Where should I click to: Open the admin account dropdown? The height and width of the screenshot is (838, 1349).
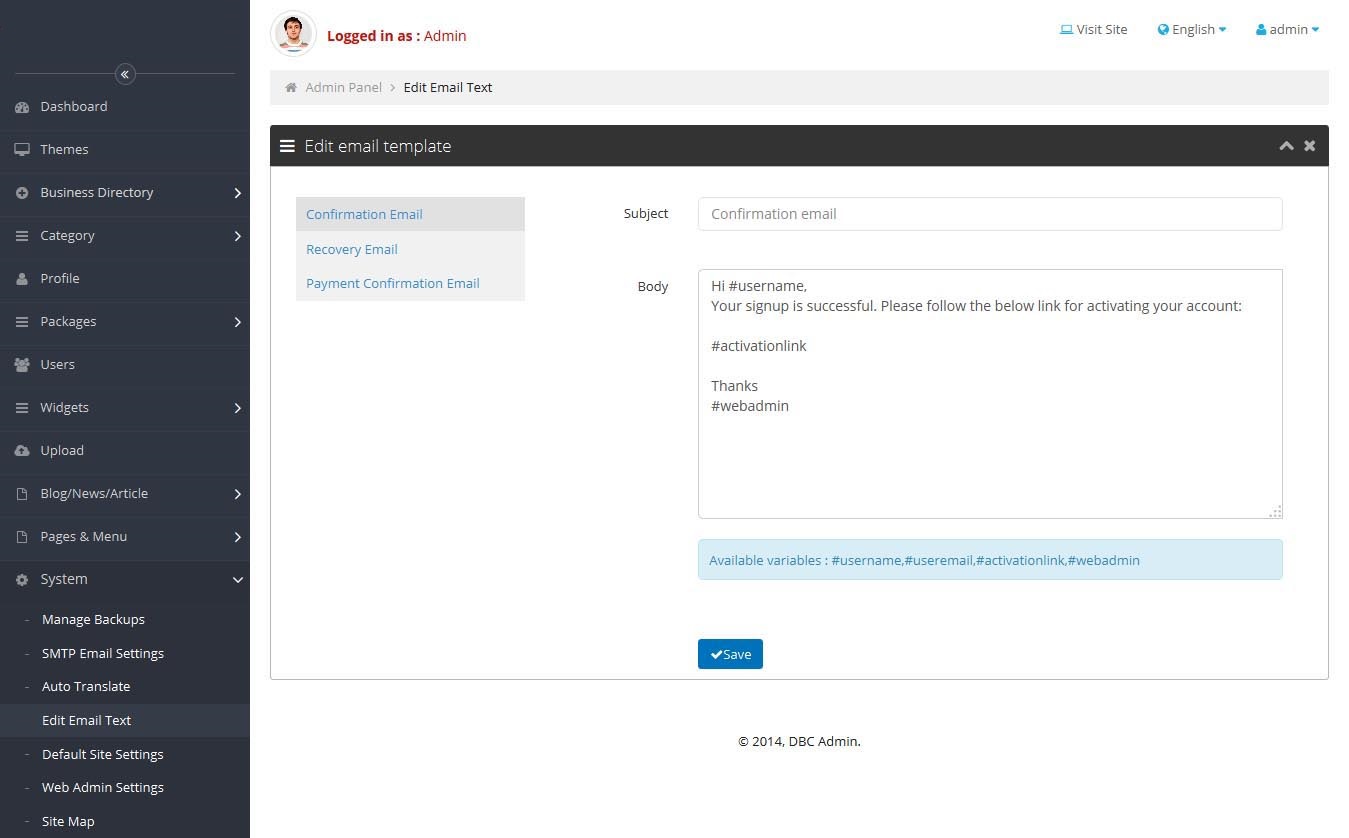tap(1288, 30)
